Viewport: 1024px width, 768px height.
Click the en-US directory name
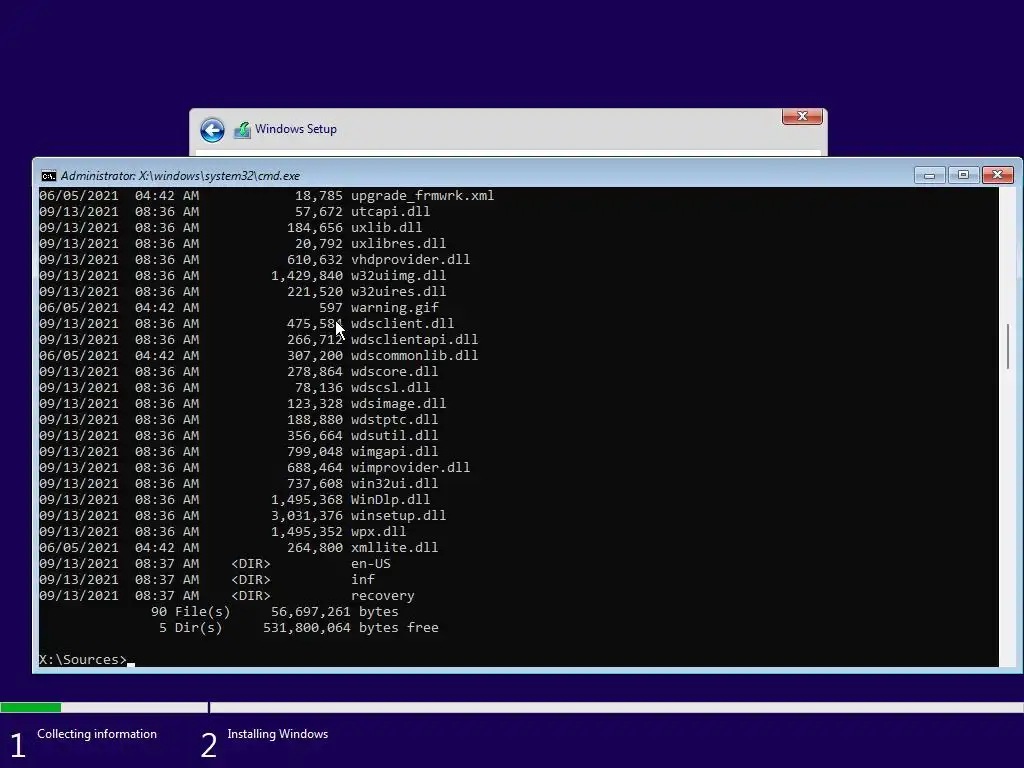[x=370, y=564]
